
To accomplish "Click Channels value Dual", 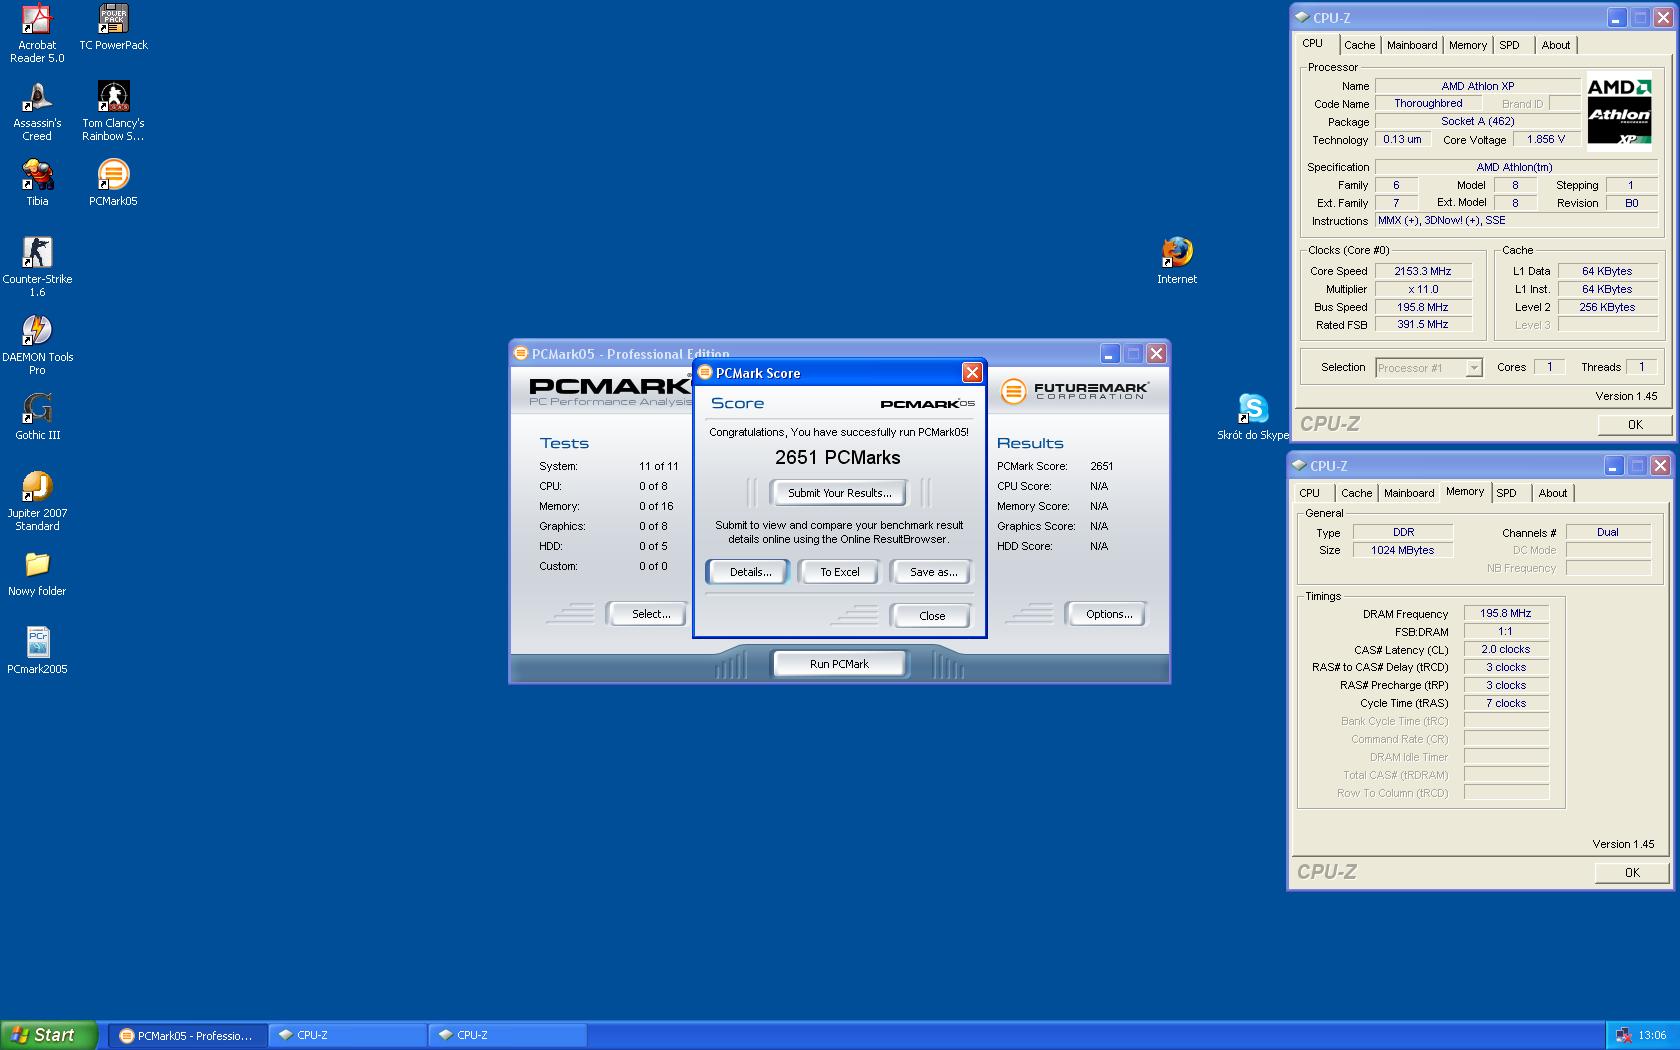I will (1608, 532).
